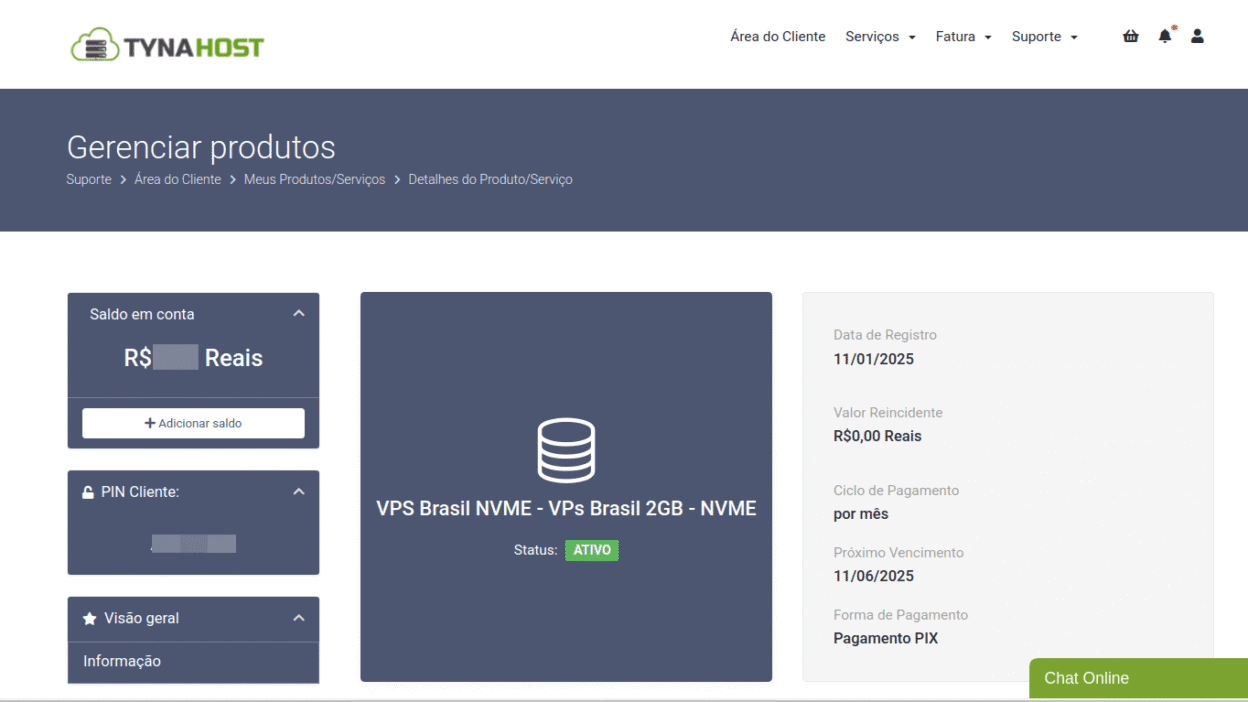Click the Adicionar saldo button
This screenshot has width=1248, height=702.
(193, 423)
